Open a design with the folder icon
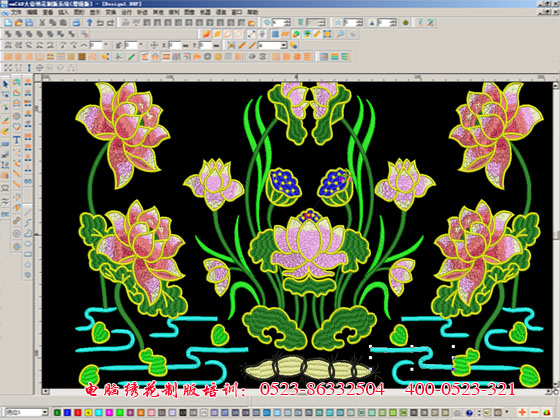This screenshot has width=560, height=420. point(19,22)
